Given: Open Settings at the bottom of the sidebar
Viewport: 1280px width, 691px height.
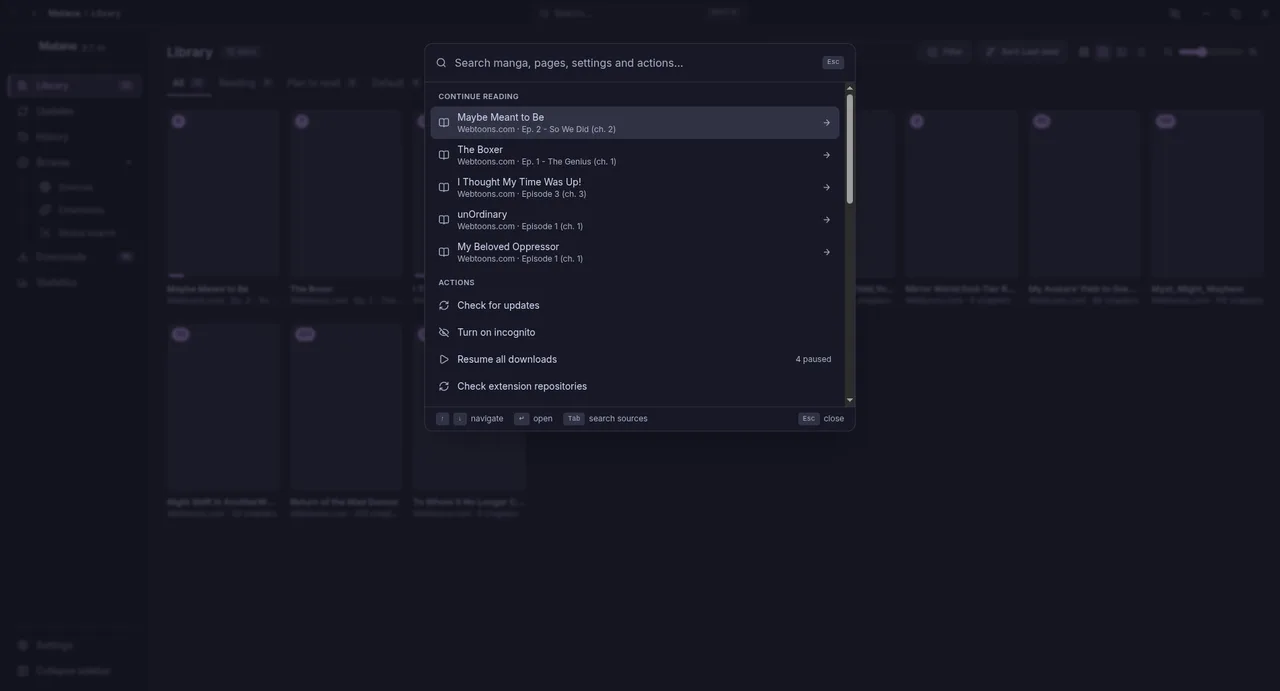Looking at the screenshot, I should [74, 646].
